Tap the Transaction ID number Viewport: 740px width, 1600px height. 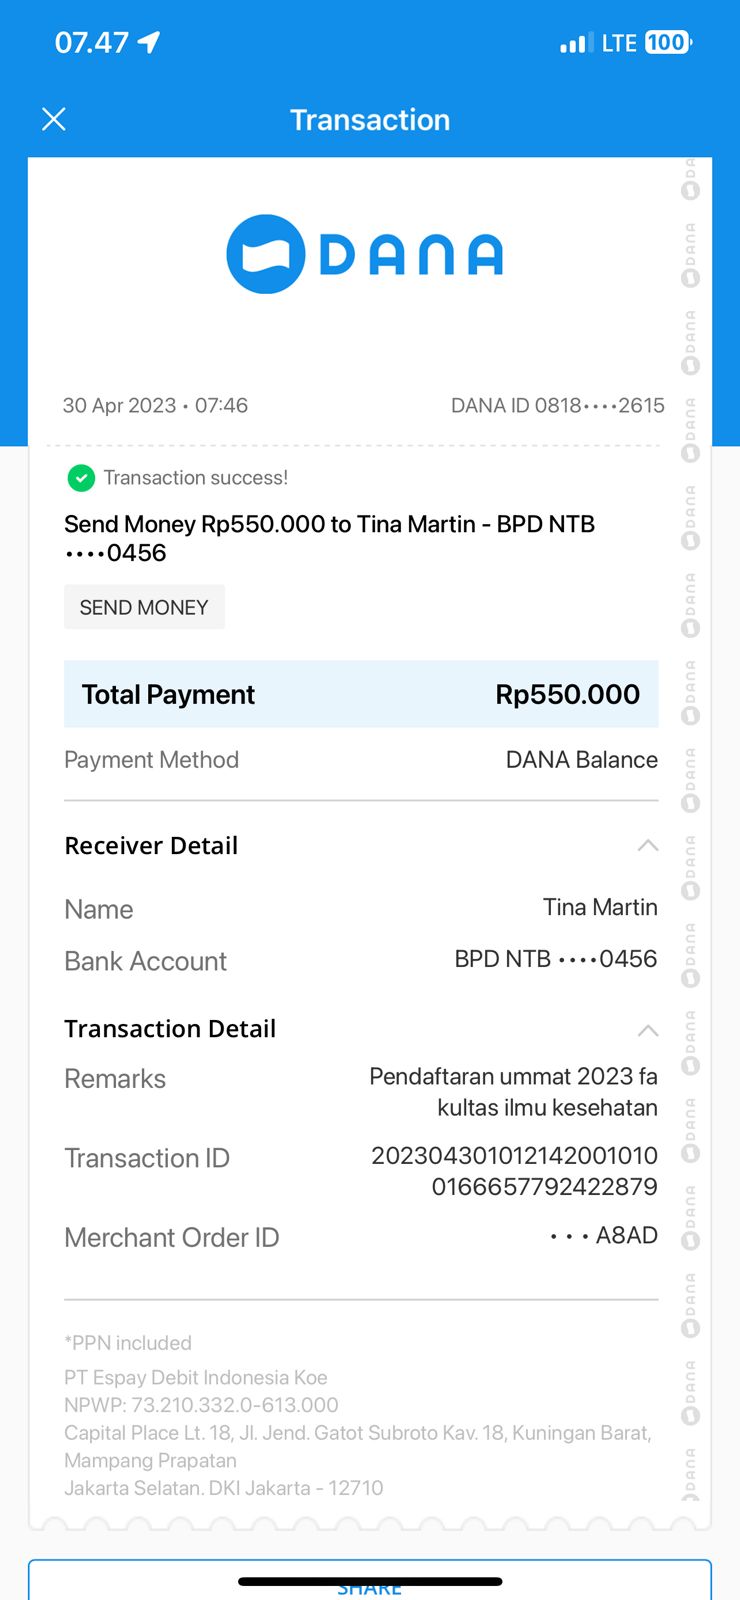514,1171
